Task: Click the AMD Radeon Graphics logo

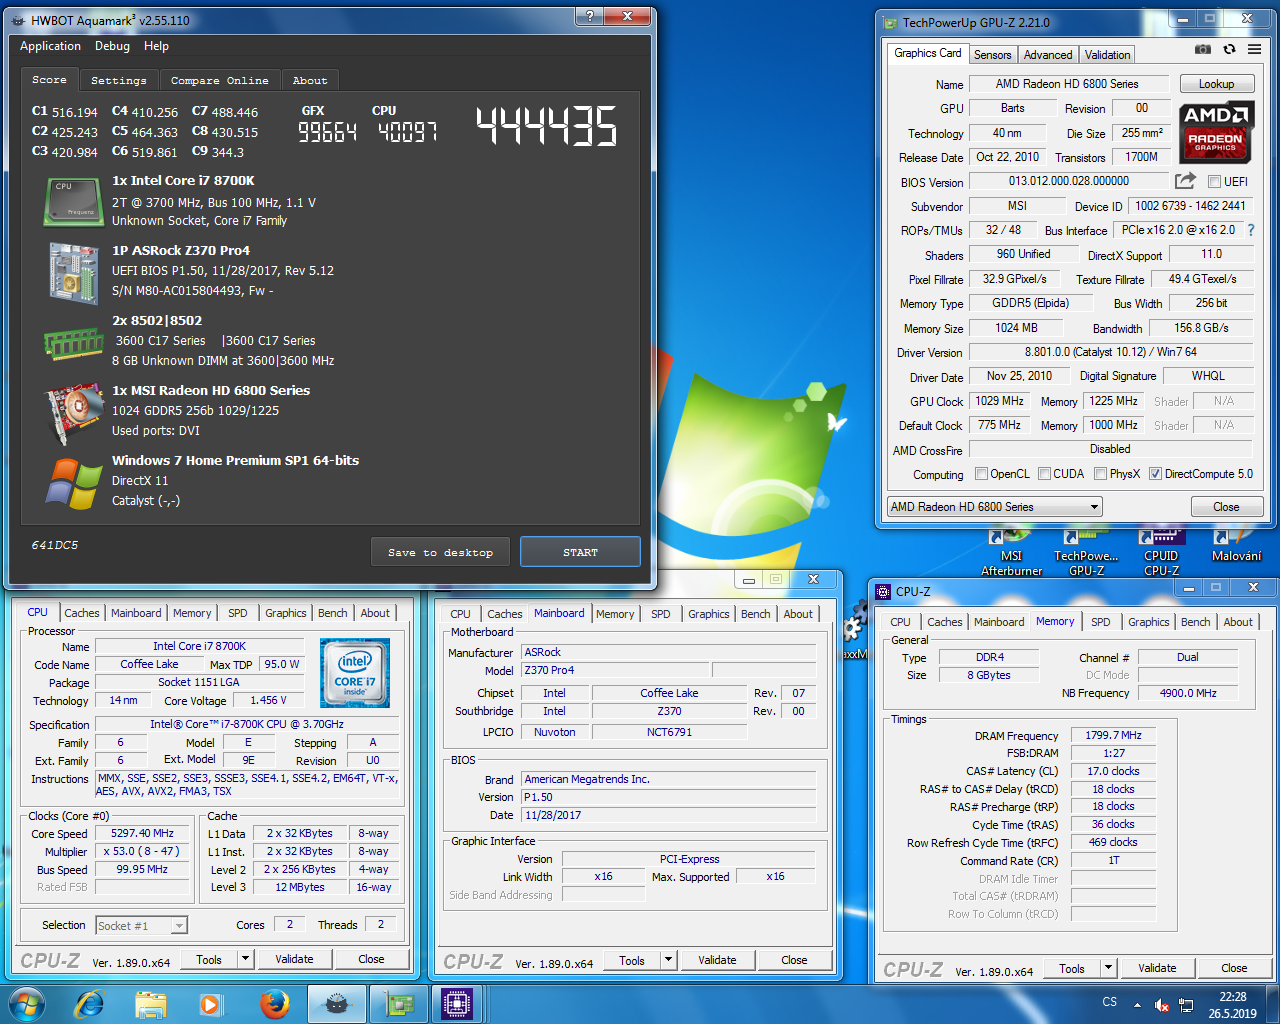Action: (x=1215, y=131)
